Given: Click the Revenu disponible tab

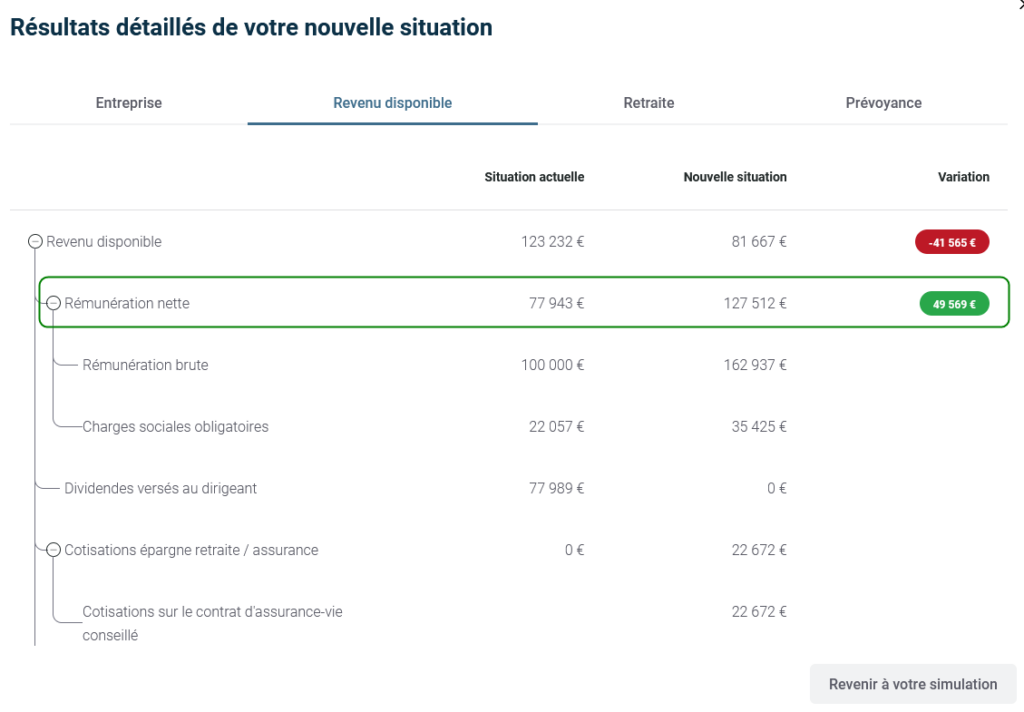Looking at the screenshot, I should pyautogui.click(x=392, y=103).
